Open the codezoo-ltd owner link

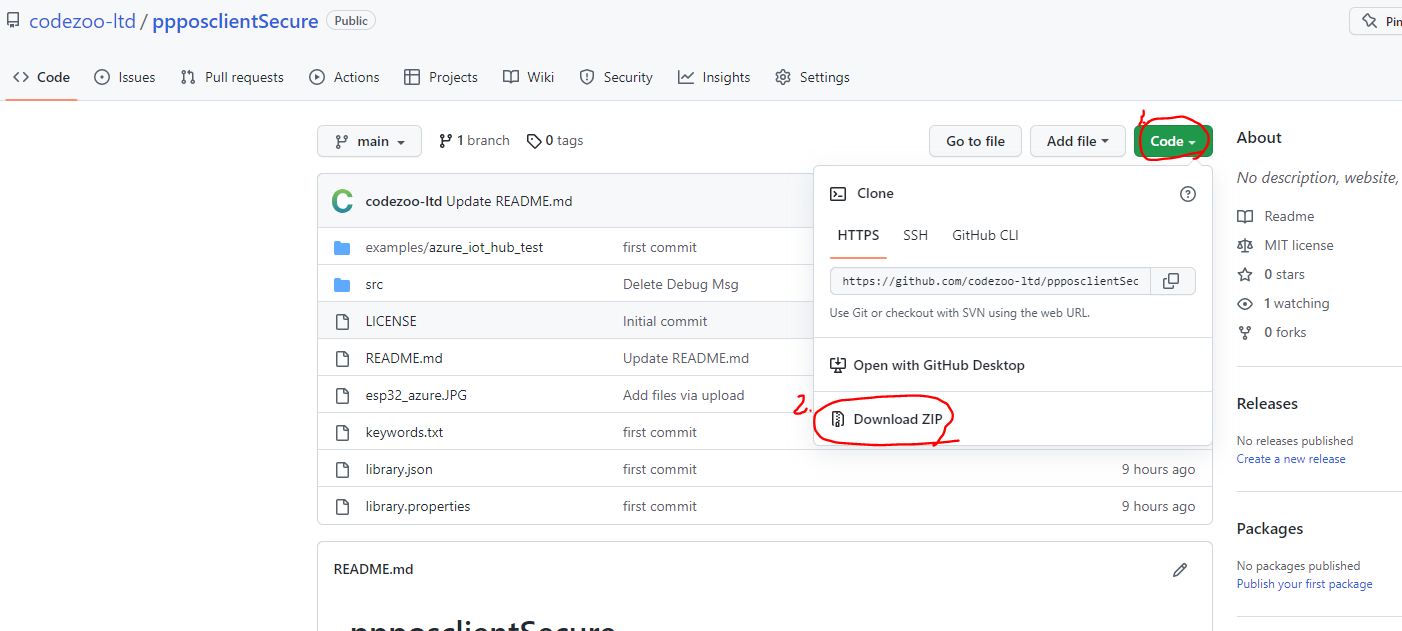click(x=82, y=21)
